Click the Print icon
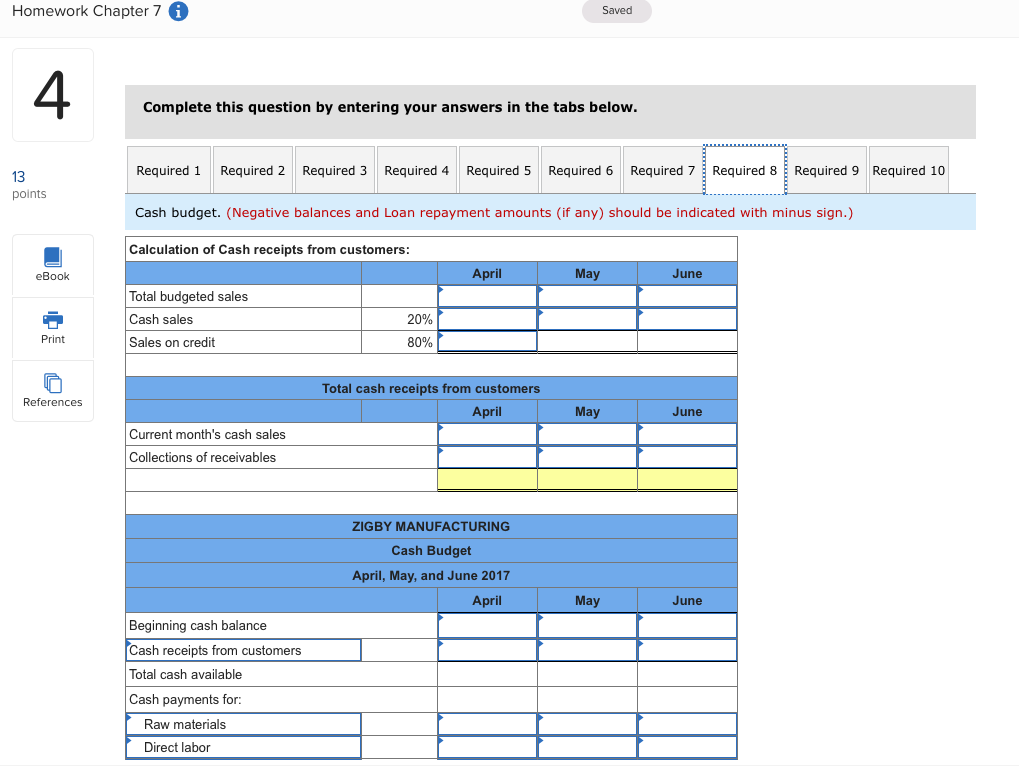Viewport: 1019px width, 769px height. pos(53,328)
